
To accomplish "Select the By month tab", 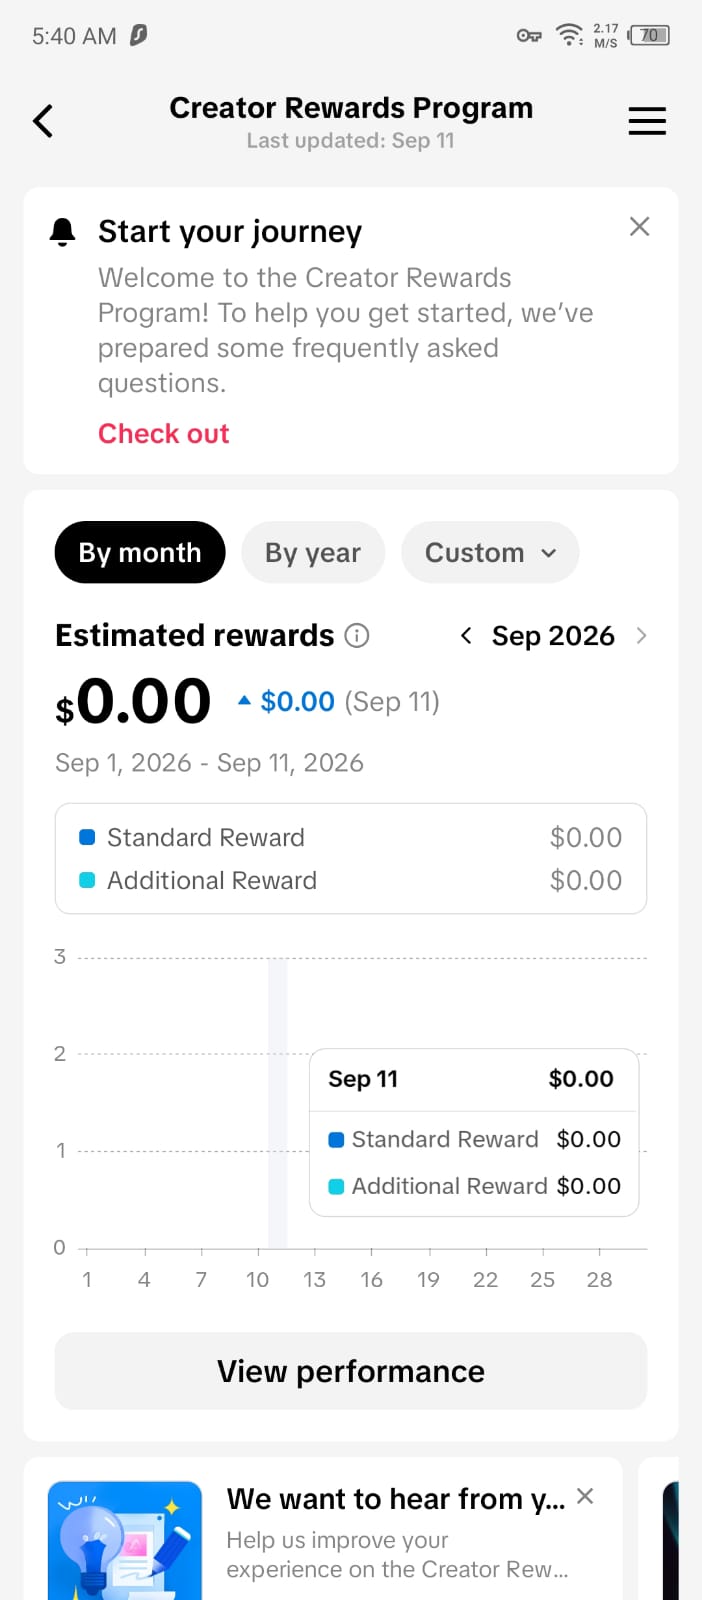I will click(140, 552).
